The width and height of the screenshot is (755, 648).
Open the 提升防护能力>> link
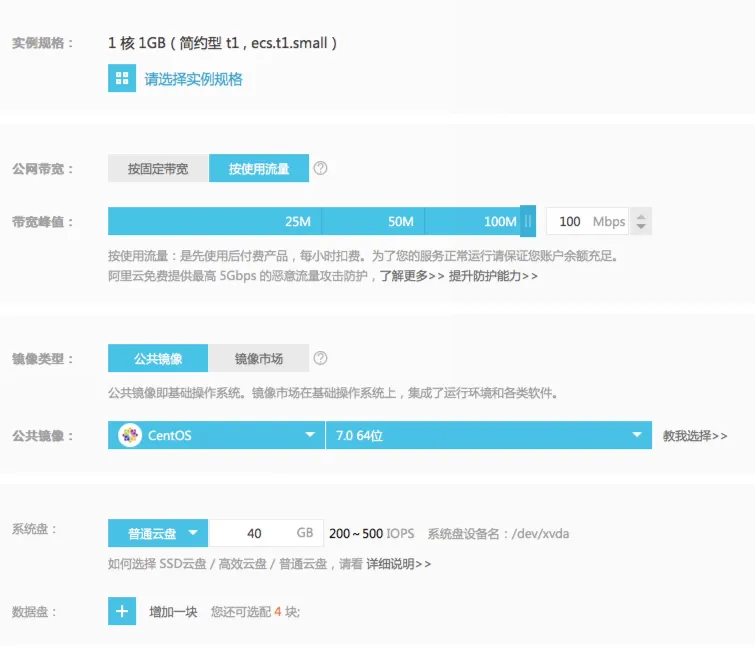pyautogui.click(x=493, y=276)
